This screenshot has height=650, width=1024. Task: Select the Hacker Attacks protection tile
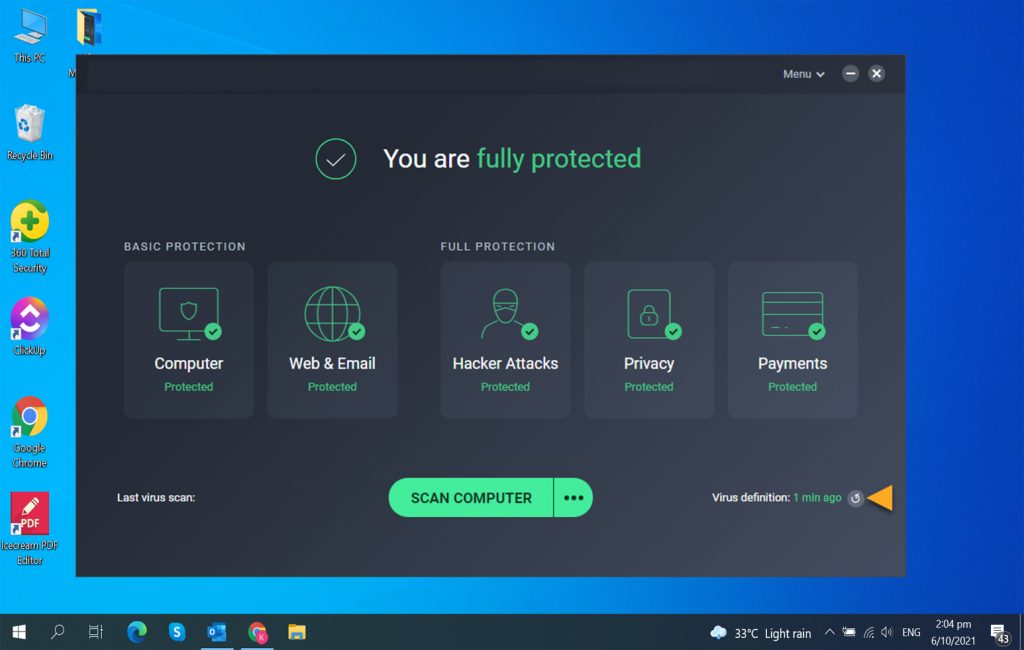click(x=505, y=340)
